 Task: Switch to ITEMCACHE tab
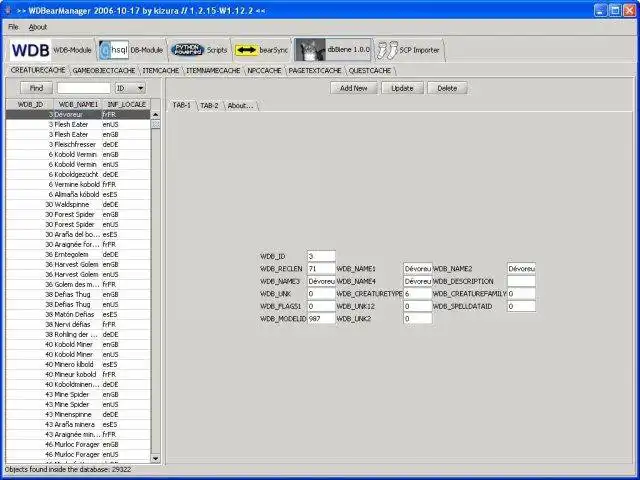tap(160, 71)
